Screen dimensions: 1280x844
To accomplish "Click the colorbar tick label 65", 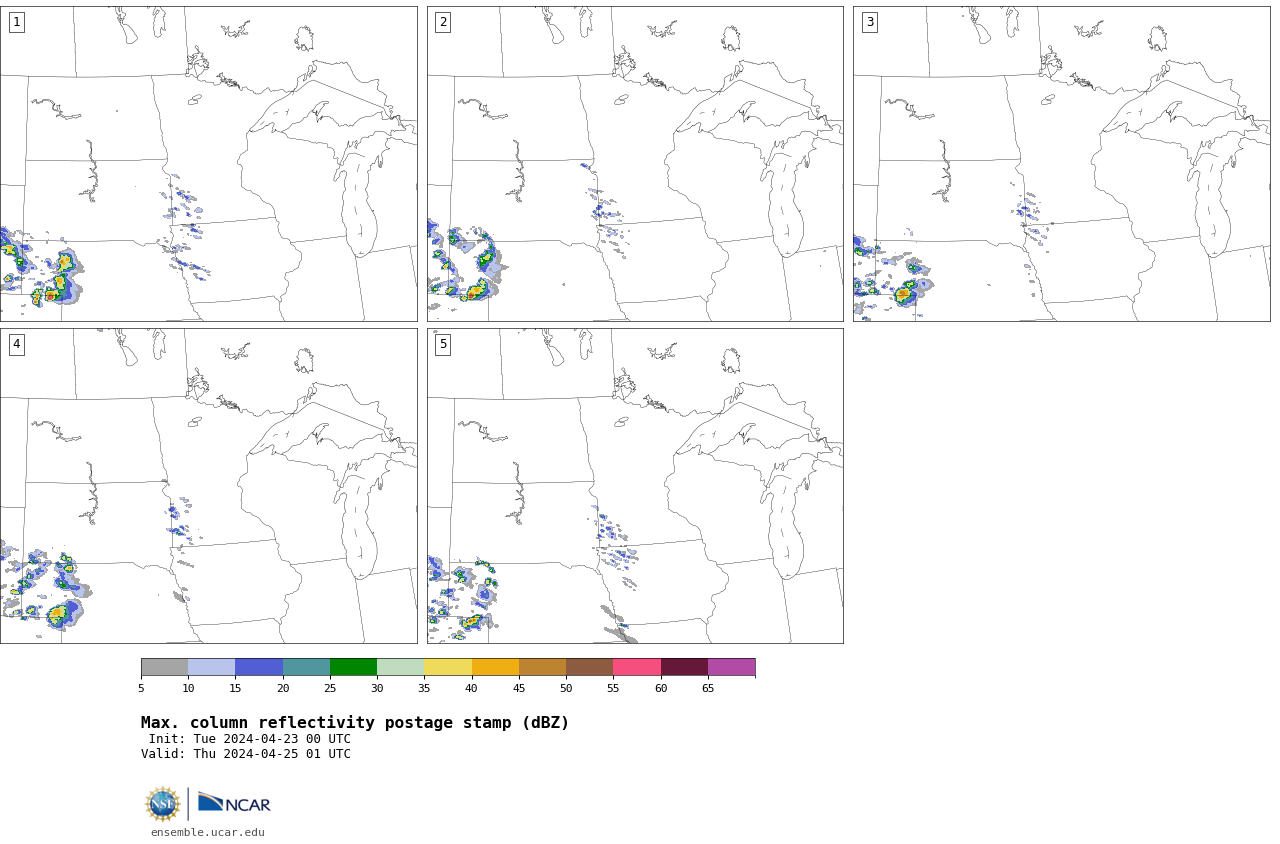I will coord(708,688).
